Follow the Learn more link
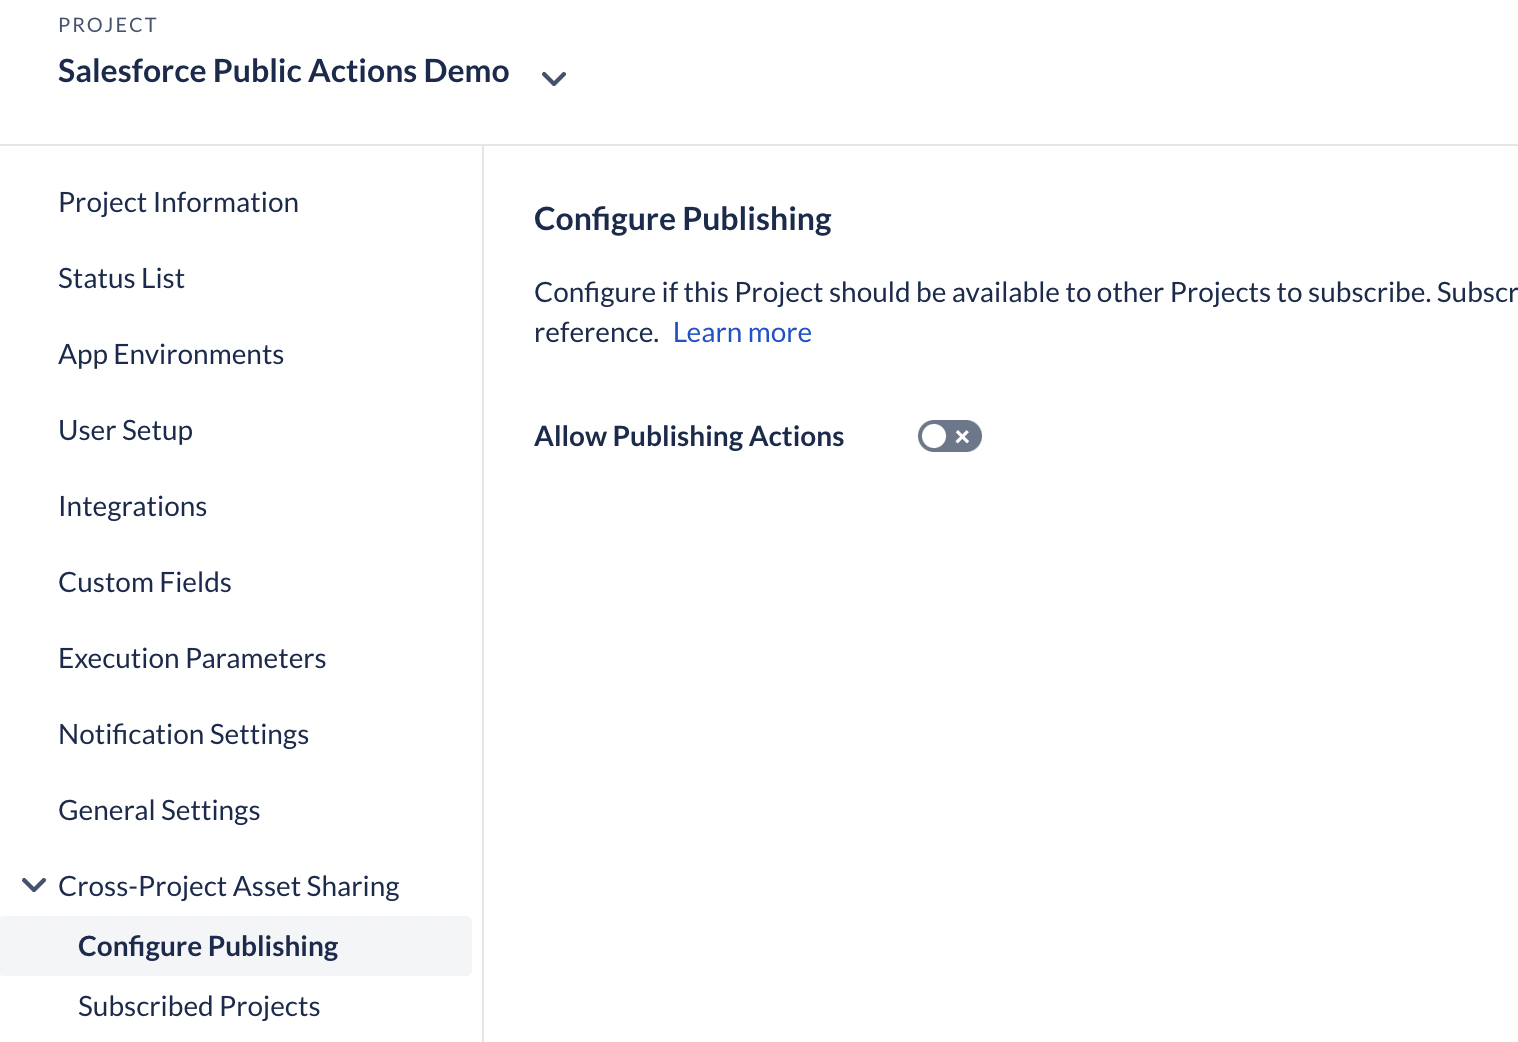Viewport: 1518px width, 1042px height. 742,332
